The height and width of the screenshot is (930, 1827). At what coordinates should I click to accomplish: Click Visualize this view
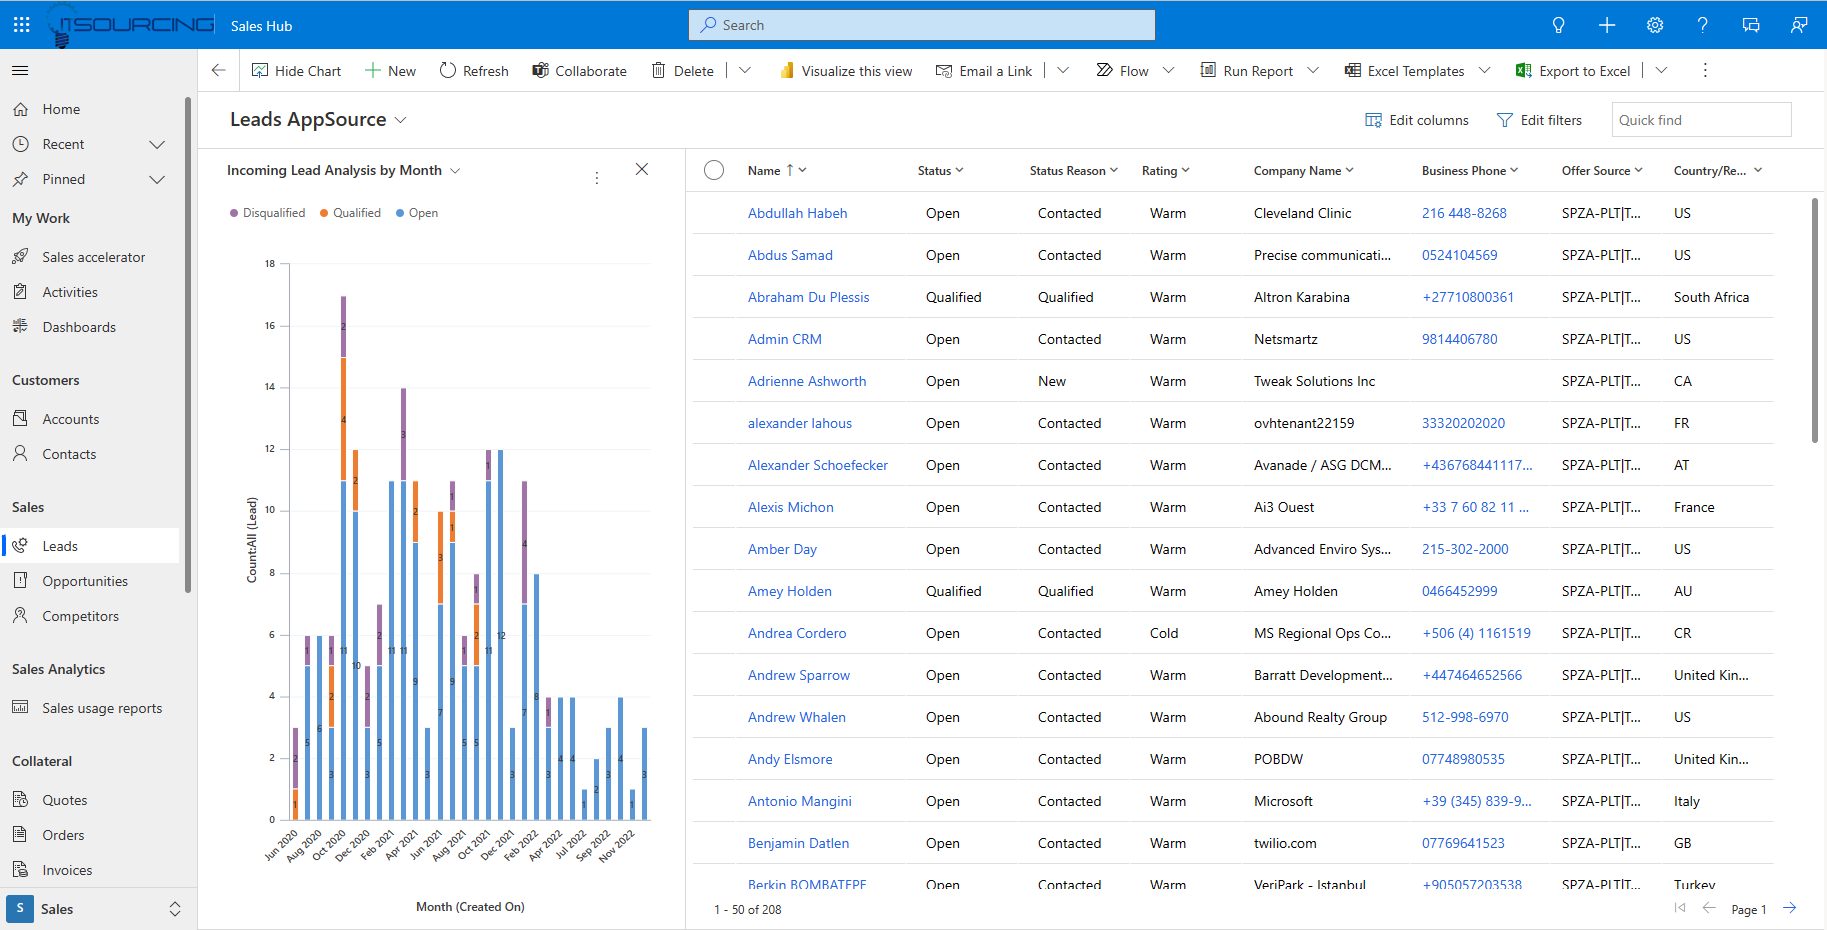pyautogui.click(x=846, y=71)
